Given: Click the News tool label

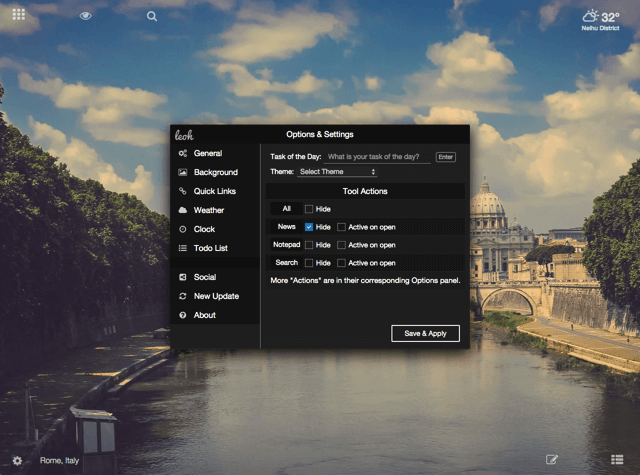Looking at the screenshot, I should coord(287,227).
